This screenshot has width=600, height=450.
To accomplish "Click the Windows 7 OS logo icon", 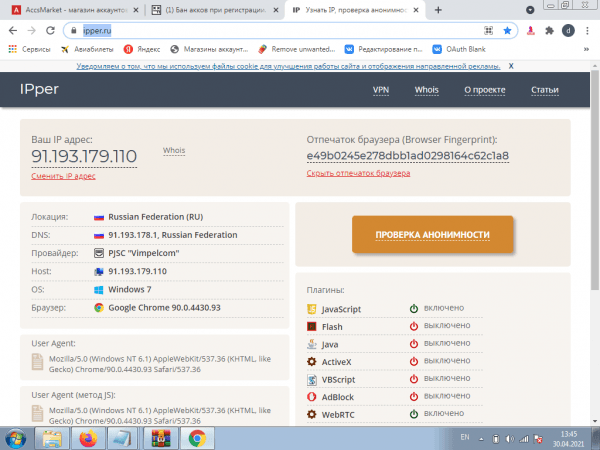I will 99,289.
